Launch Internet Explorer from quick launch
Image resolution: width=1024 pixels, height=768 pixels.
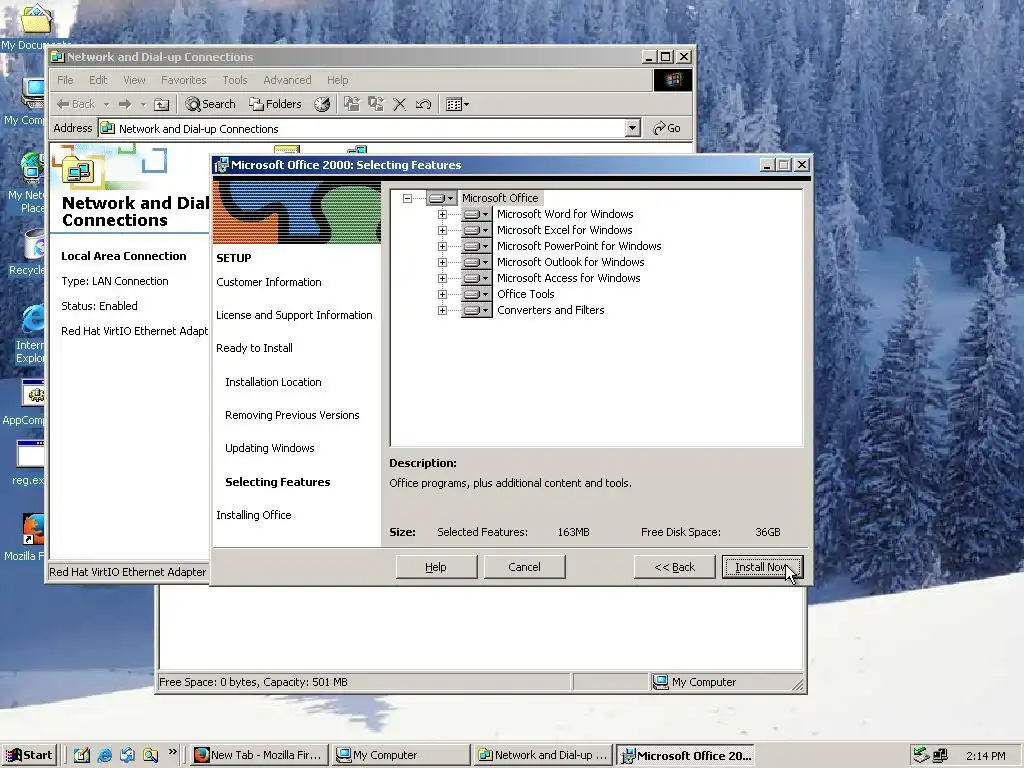[104, 755]
